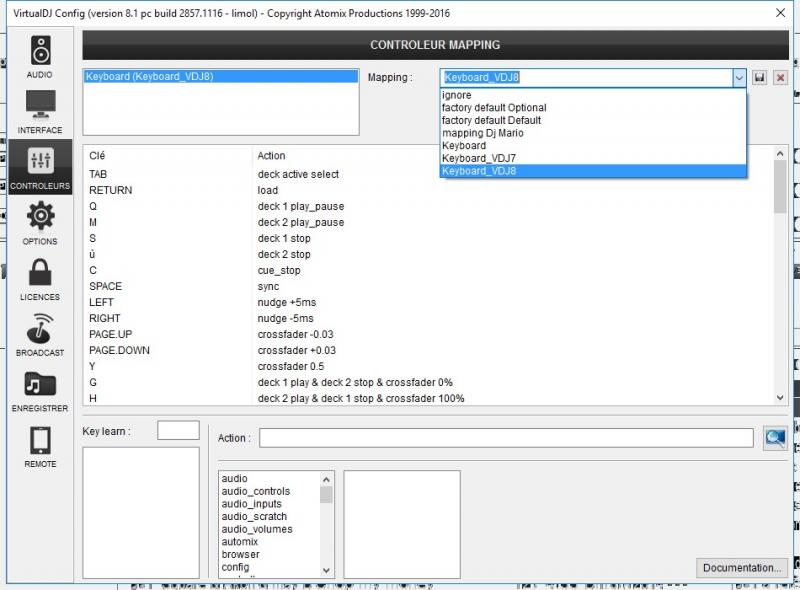Viewport: 800px width, 590px height.
Task: Open the Enregistrer recording section
Action: point(40,390)
